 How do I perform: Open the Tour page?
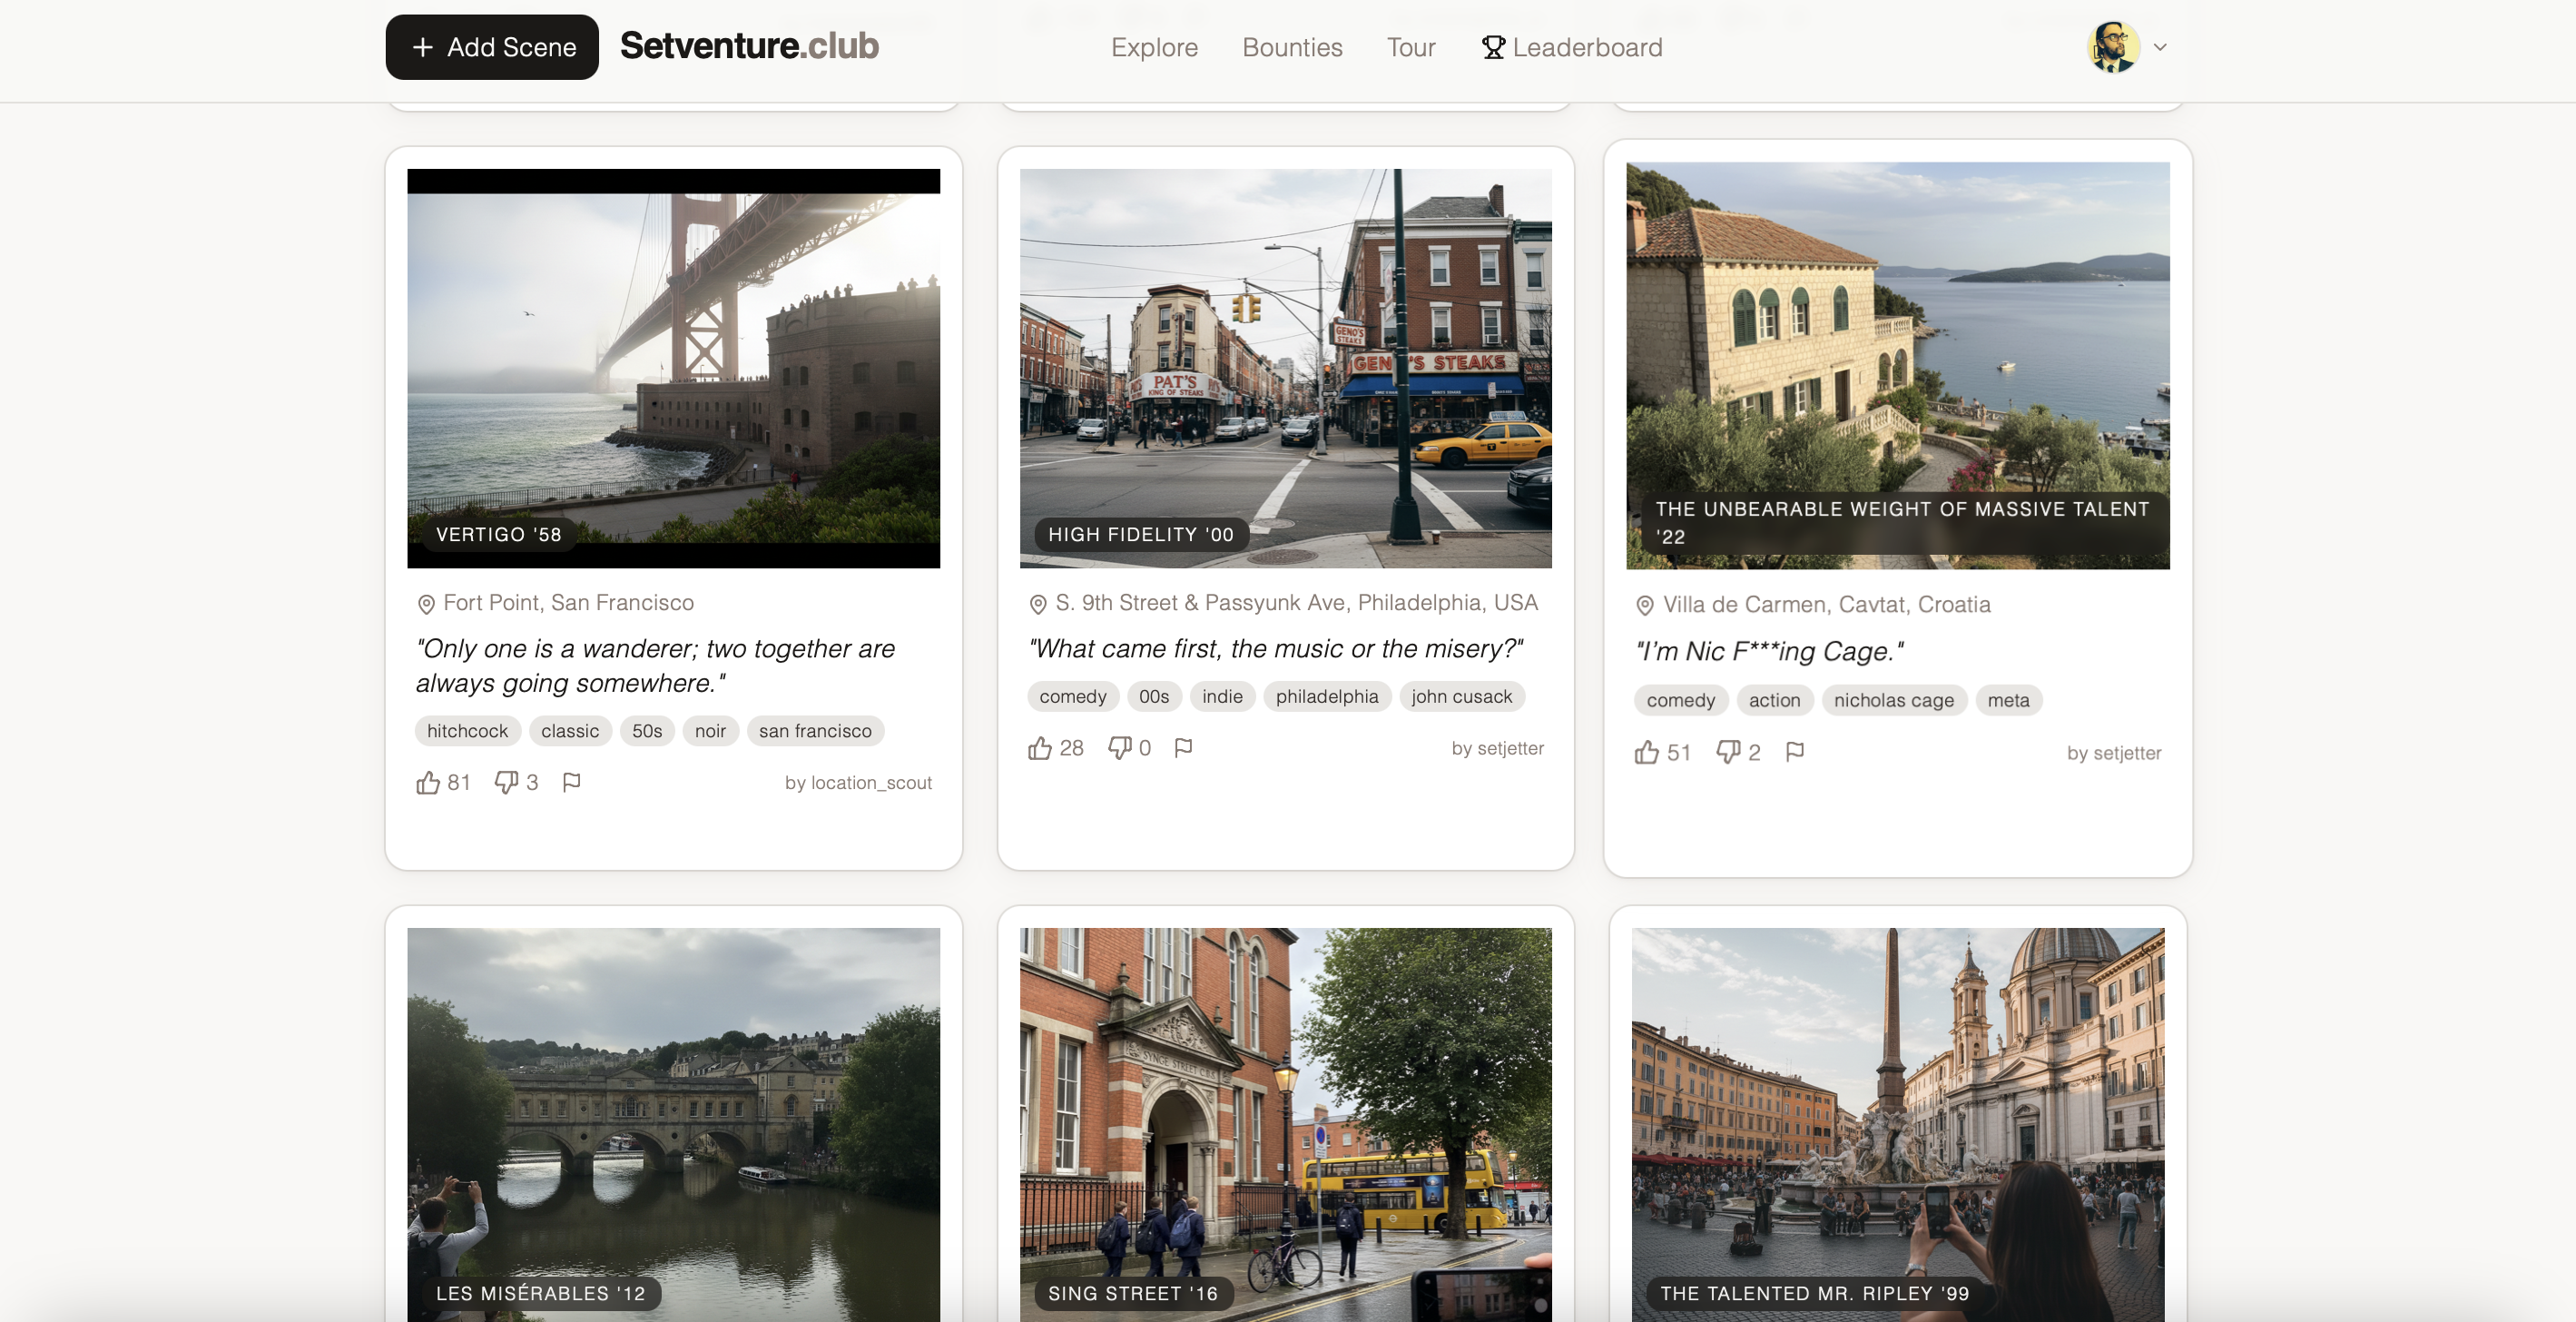(1410, 47)
